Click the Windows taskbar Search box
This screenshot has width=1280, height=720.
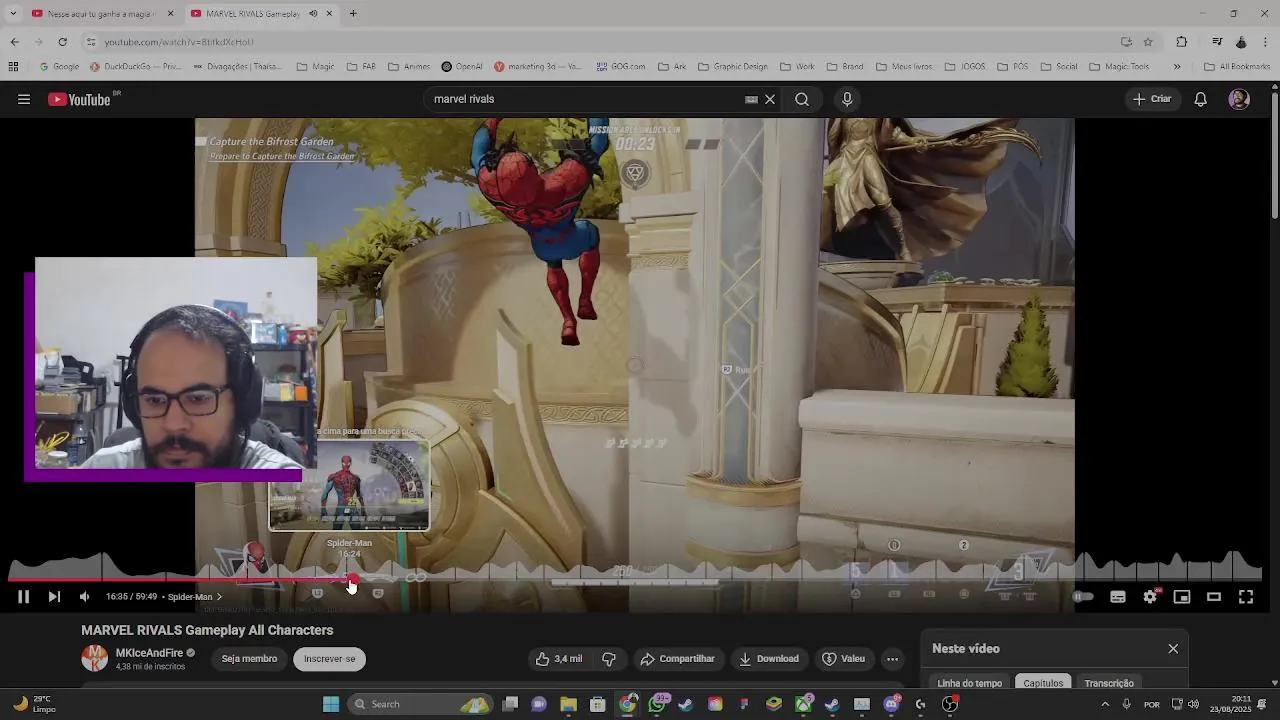[x=420, y=704]
